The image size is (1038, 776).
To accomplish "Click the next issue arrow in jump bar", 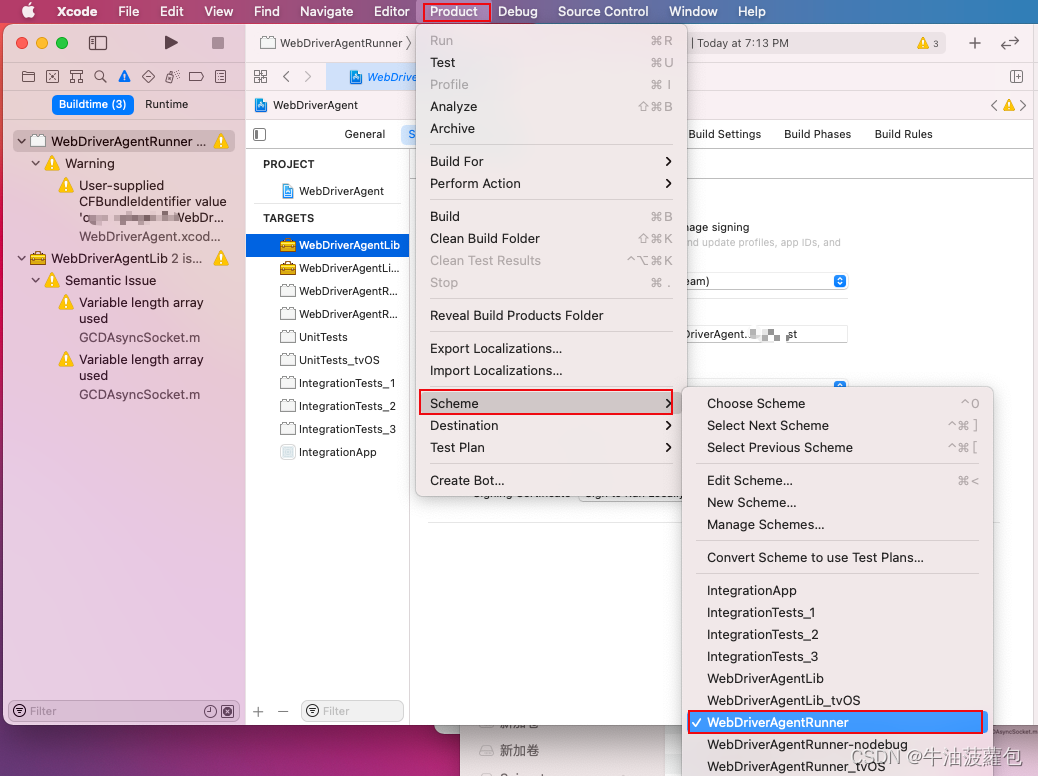I will click(1023, 105).
